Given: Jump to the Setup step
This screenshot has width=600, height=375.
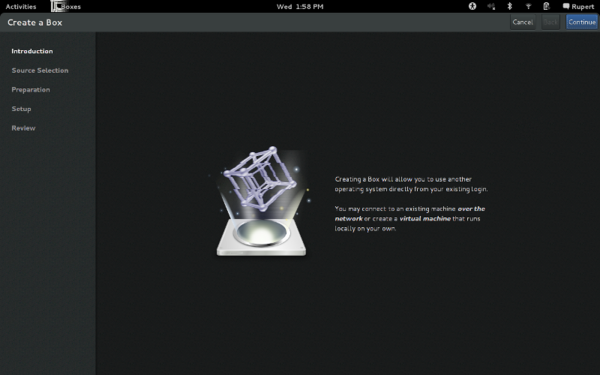Looking at the screenshot, I should click(x=21, y=109).
